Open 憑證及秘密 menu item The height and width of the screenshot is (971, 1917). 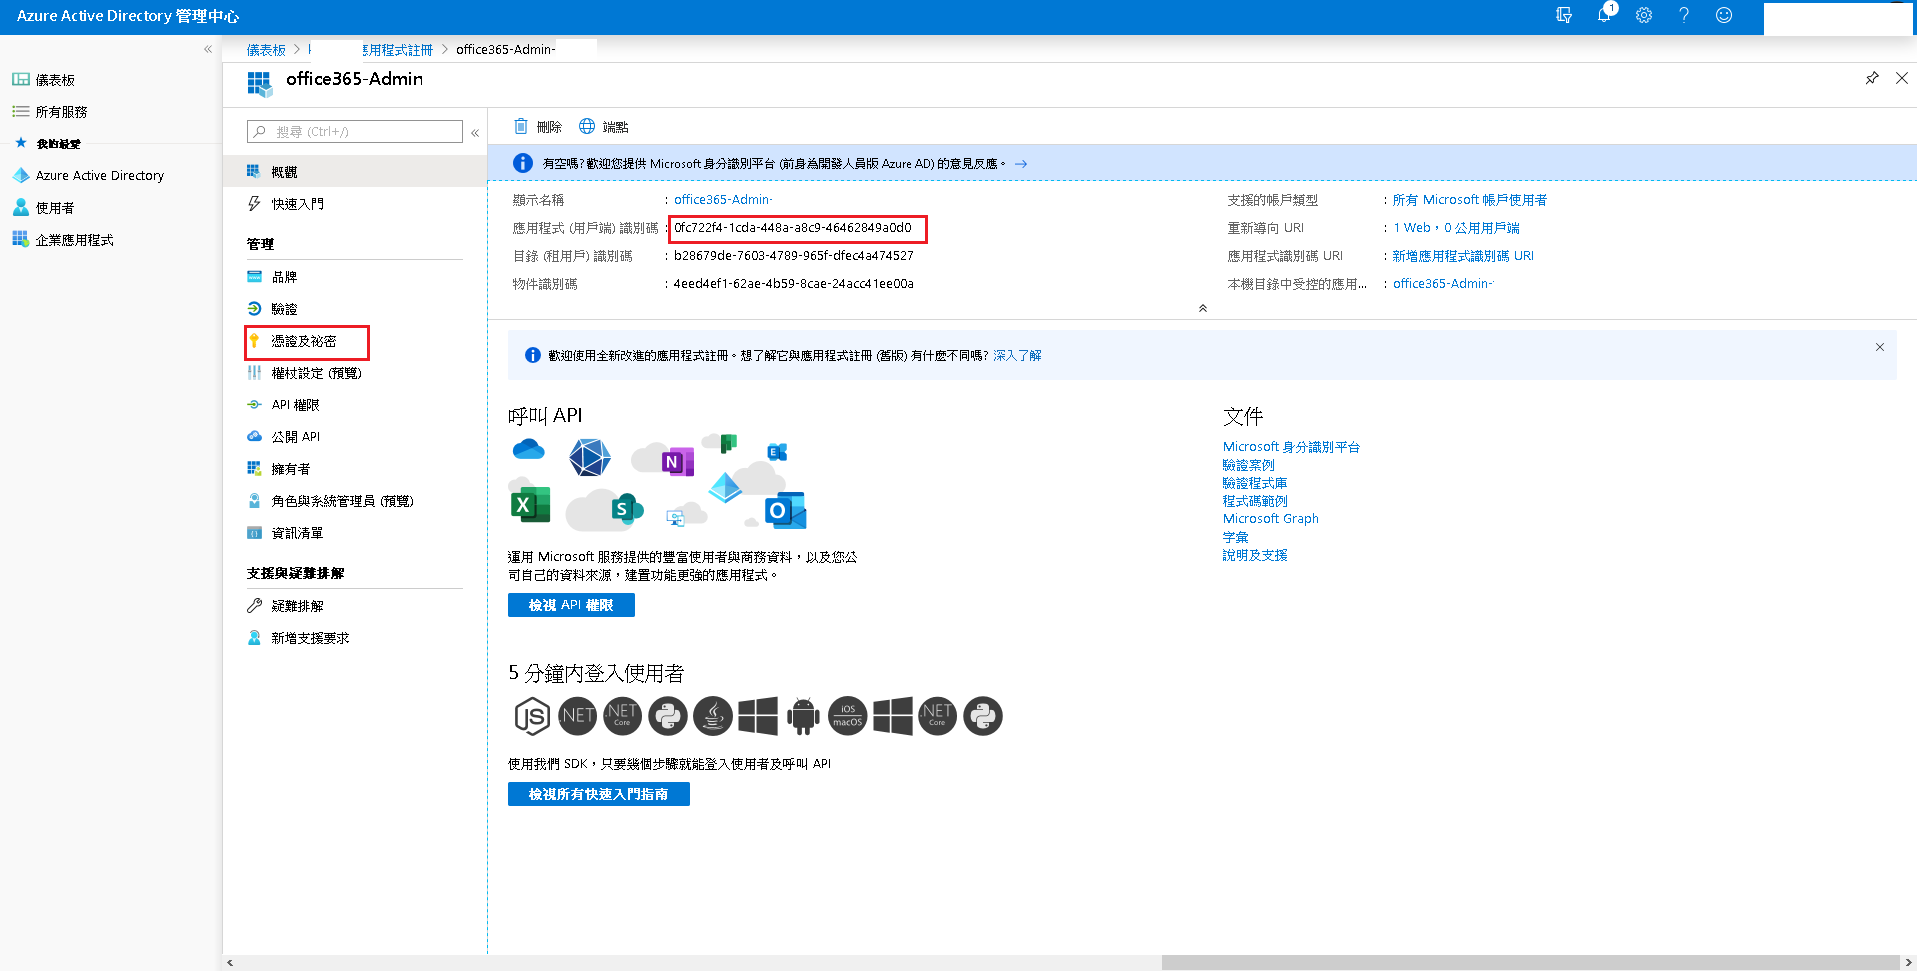coord(304,341)
